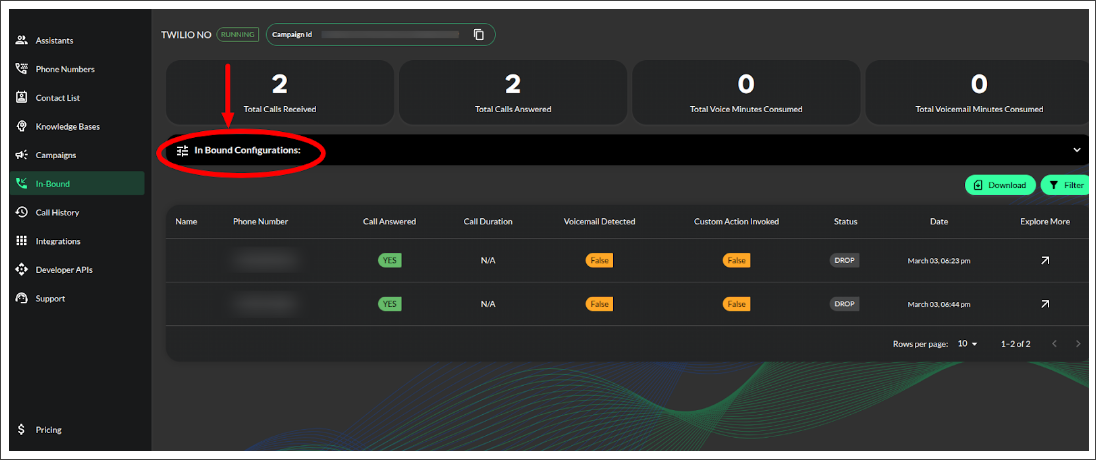Open details arrow for the 06:23 pm call

[1045, 260]
